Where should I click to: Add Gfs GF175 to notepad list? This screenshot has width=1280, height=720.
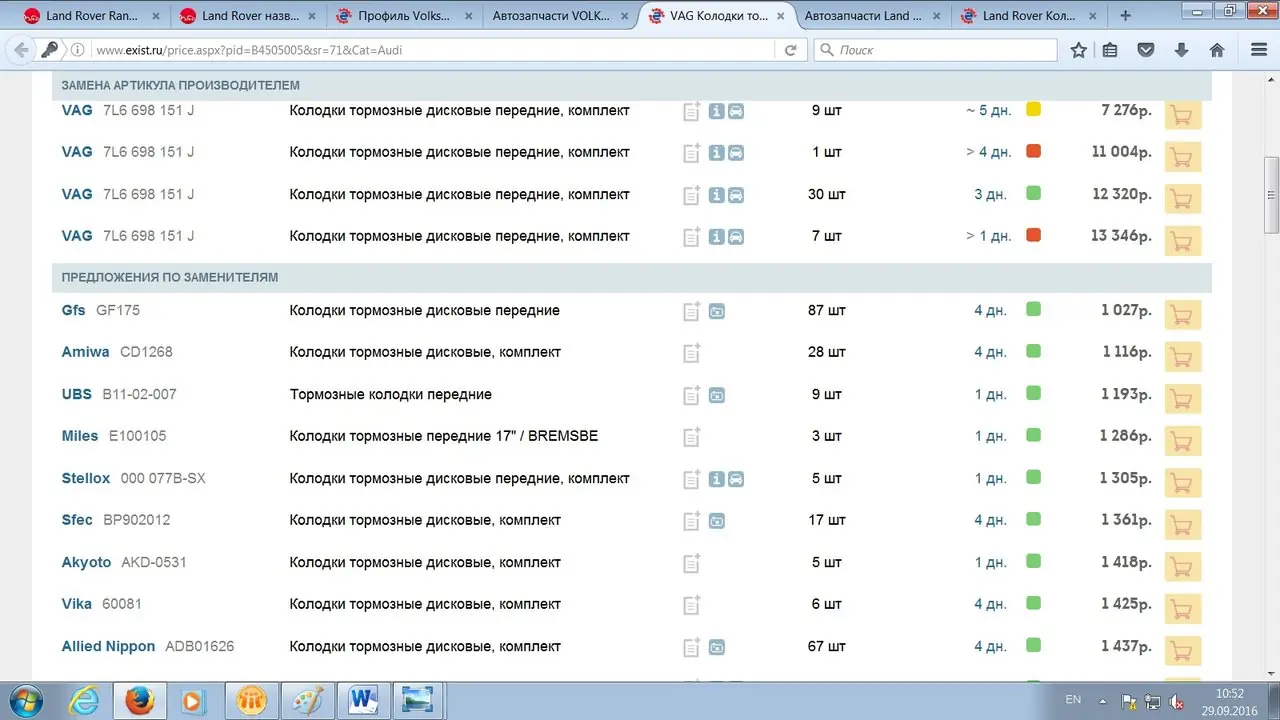coord(692,311)
